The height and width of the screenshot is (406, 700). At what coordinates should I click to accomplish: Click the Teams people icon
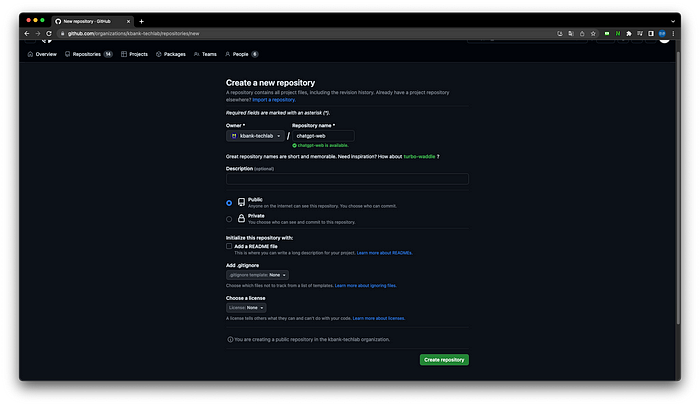(196, 54)
